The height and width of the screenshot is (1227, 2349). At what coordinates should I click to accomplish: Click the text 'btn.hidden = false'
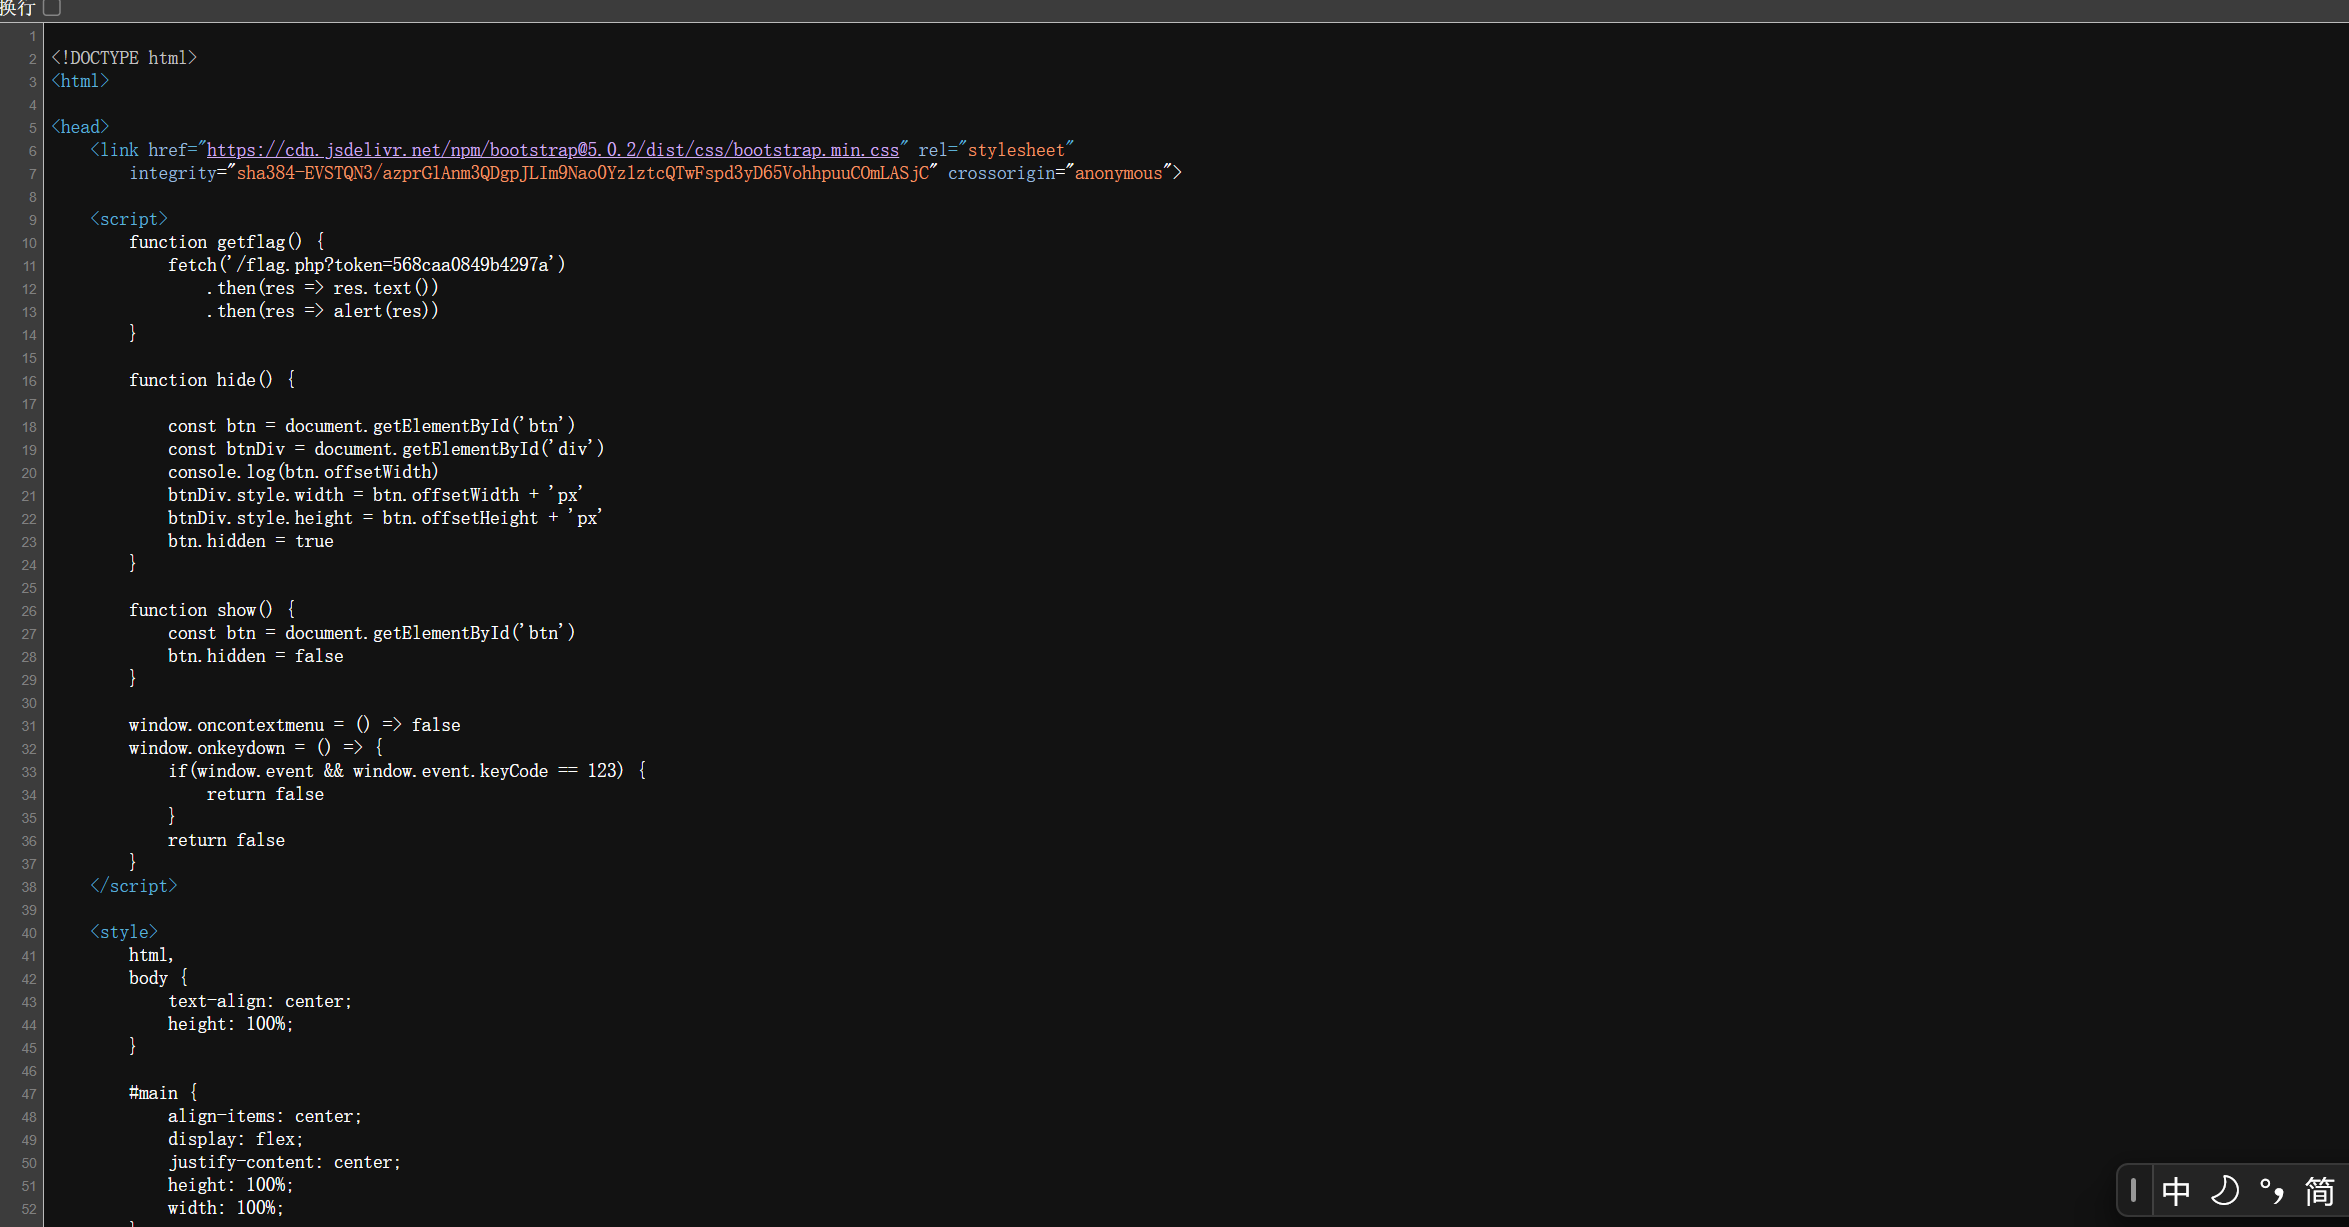(x=255, y=656)
